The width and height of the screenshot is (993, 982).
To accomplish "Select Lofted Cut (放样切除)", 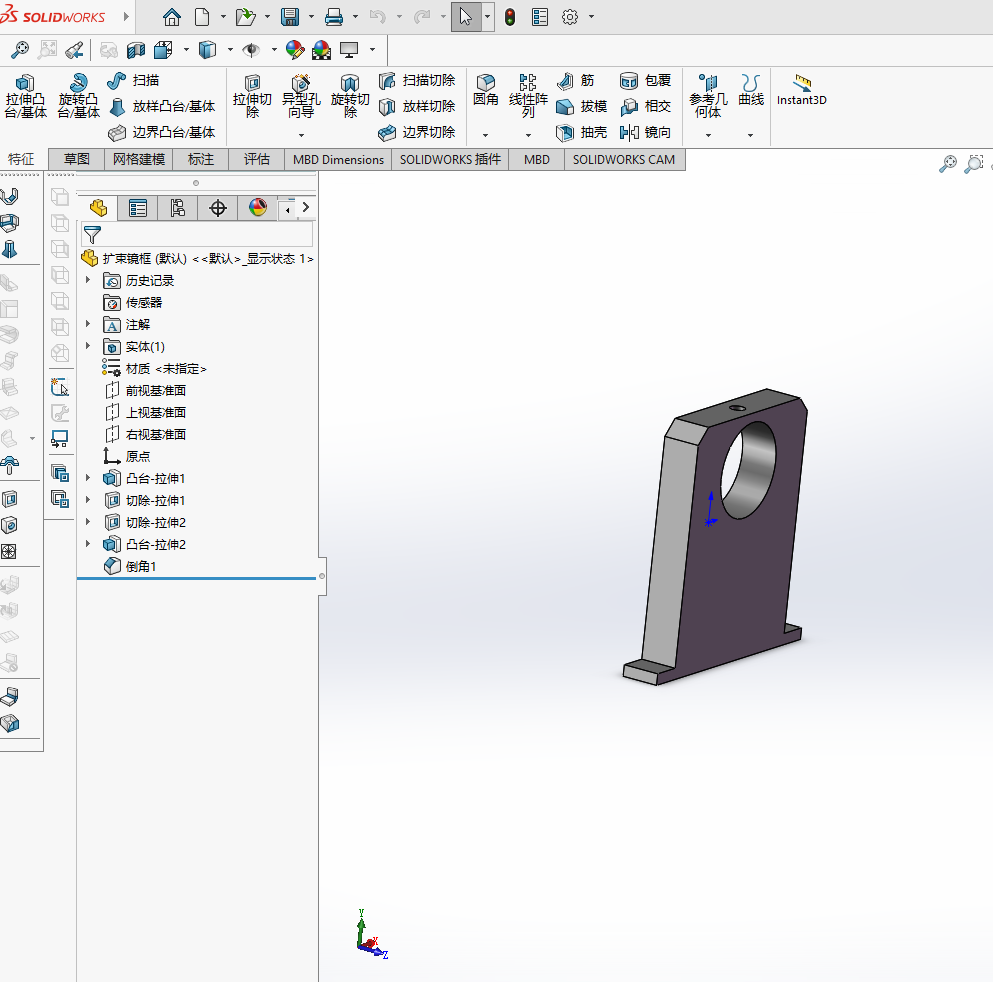I will (x=417, y=106).
